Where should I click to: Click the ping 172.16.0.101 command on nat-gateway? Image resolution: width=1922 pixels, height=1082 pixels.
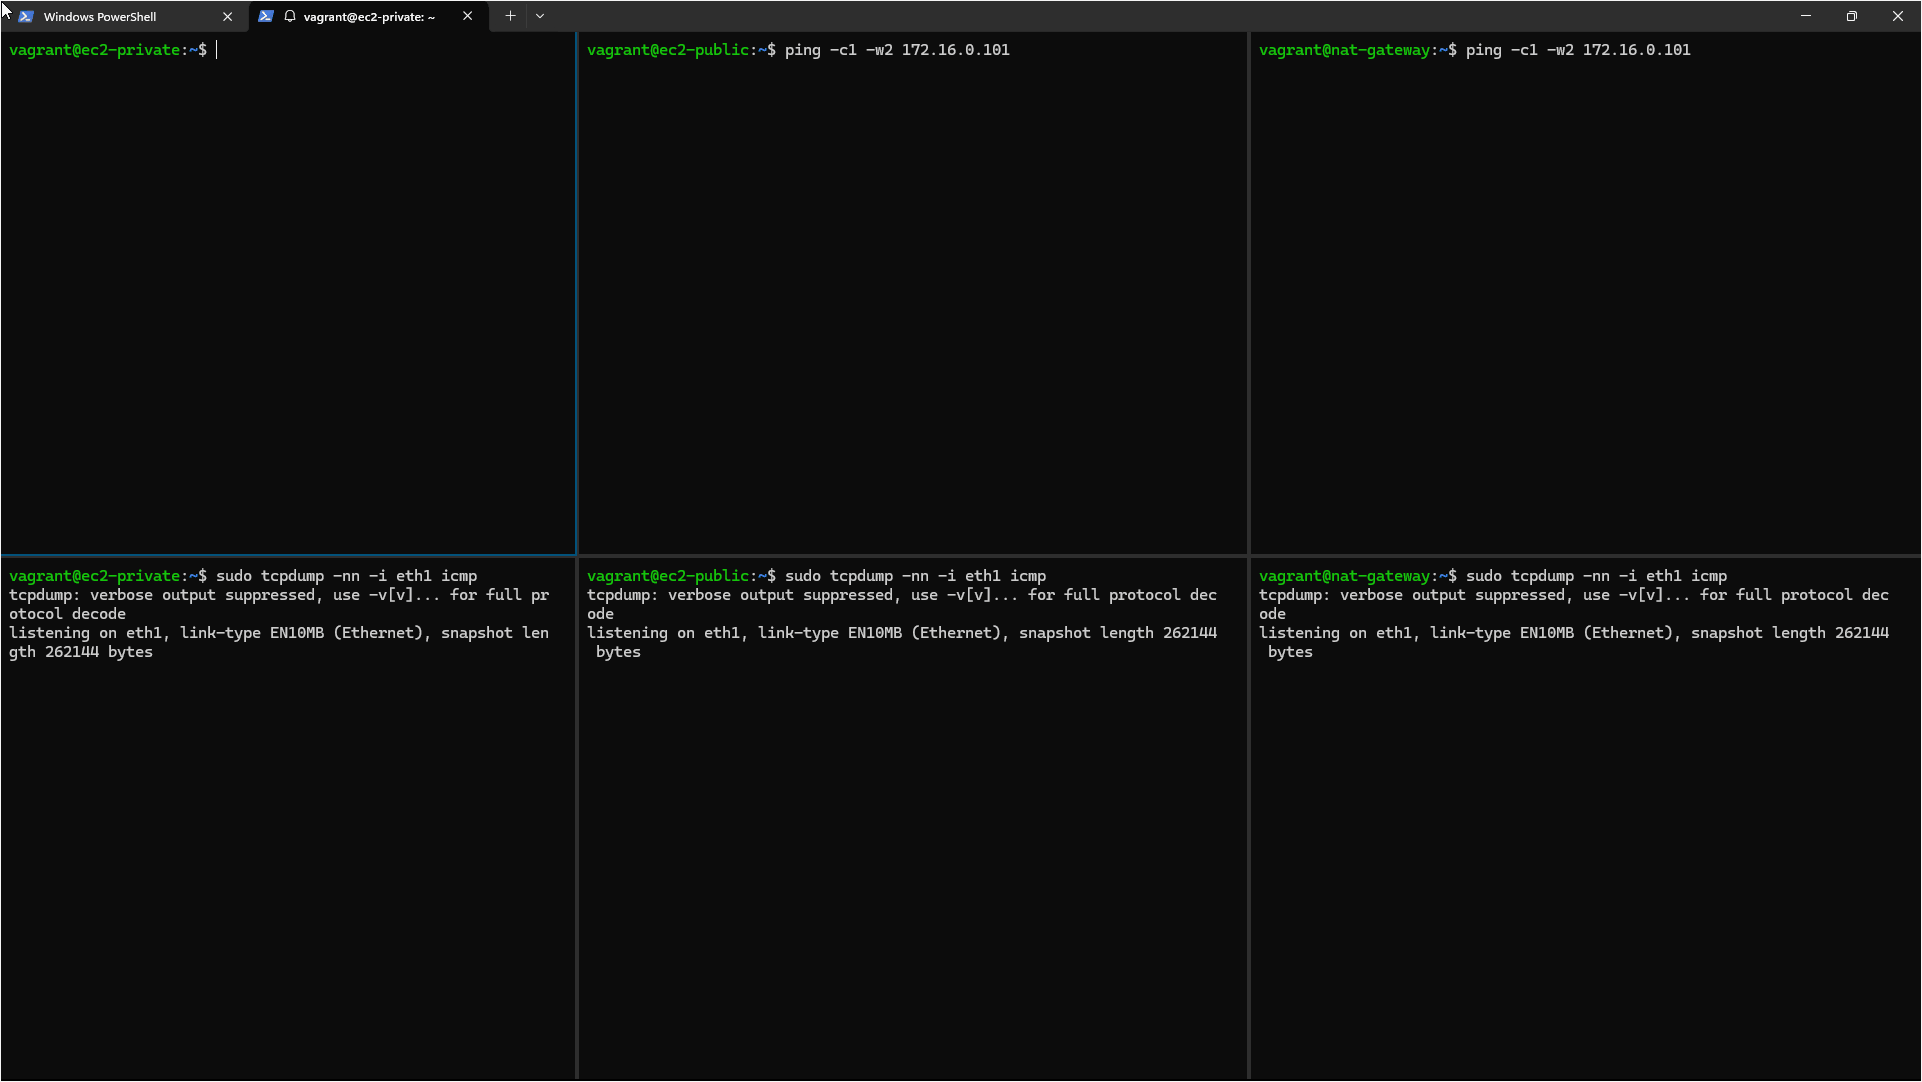coord(1578,50)
